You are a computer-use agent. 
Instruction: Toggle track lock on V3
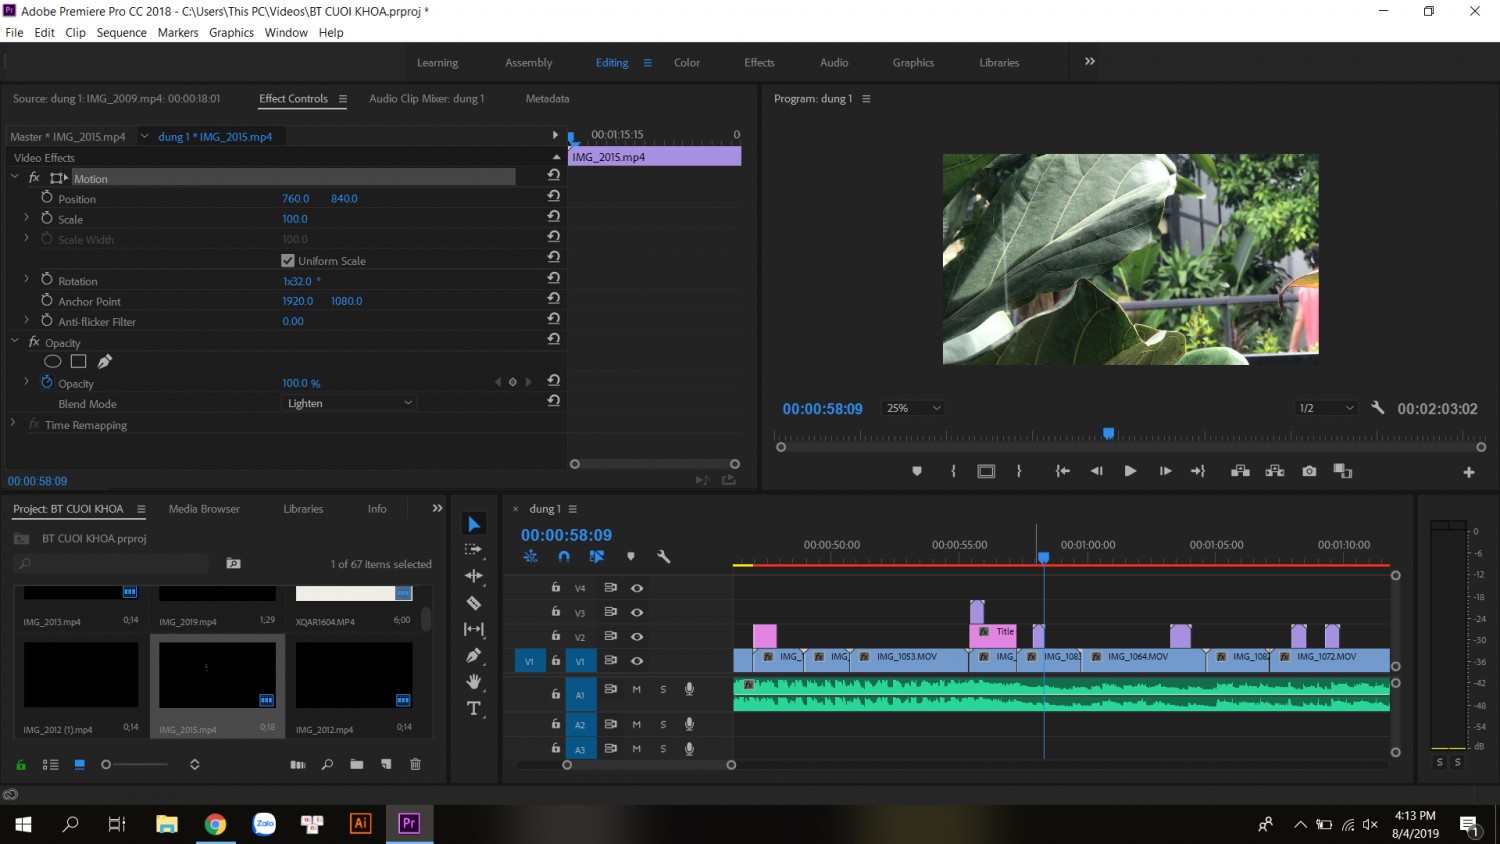(556, 612)
